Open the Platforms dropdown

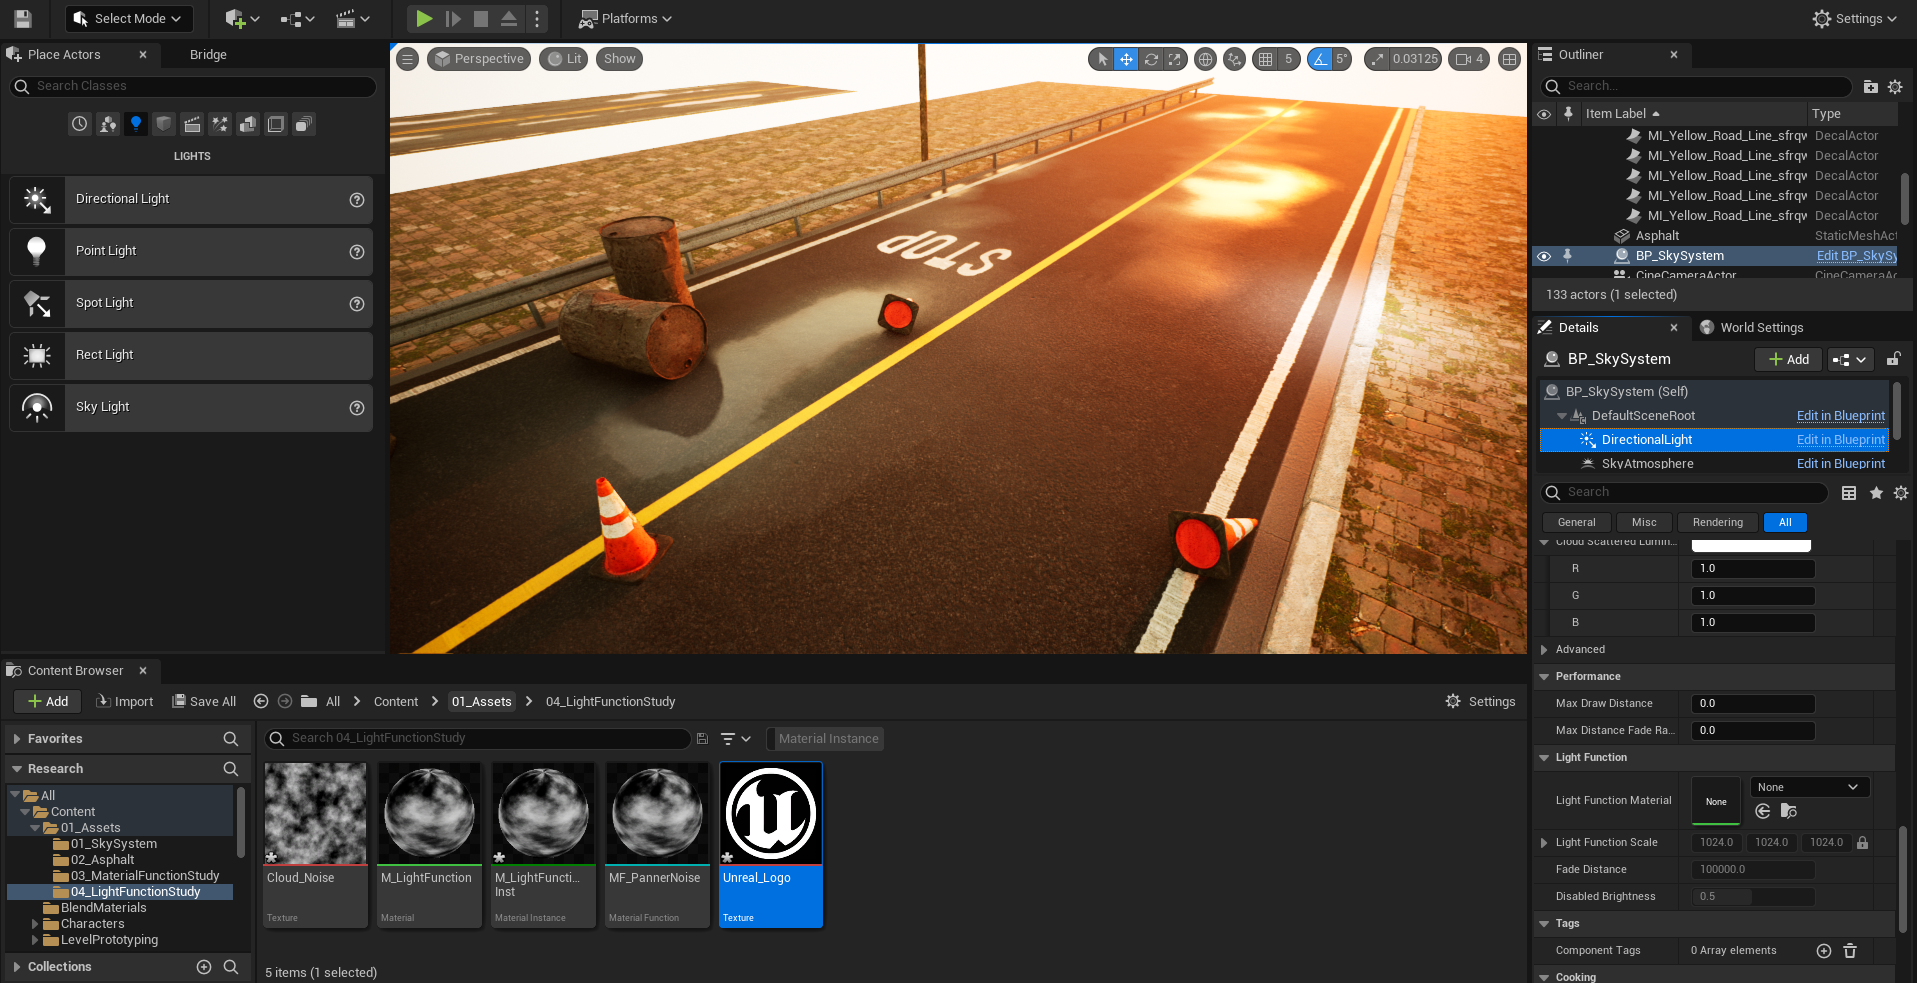pyautogui.click(x=625, y=18)
